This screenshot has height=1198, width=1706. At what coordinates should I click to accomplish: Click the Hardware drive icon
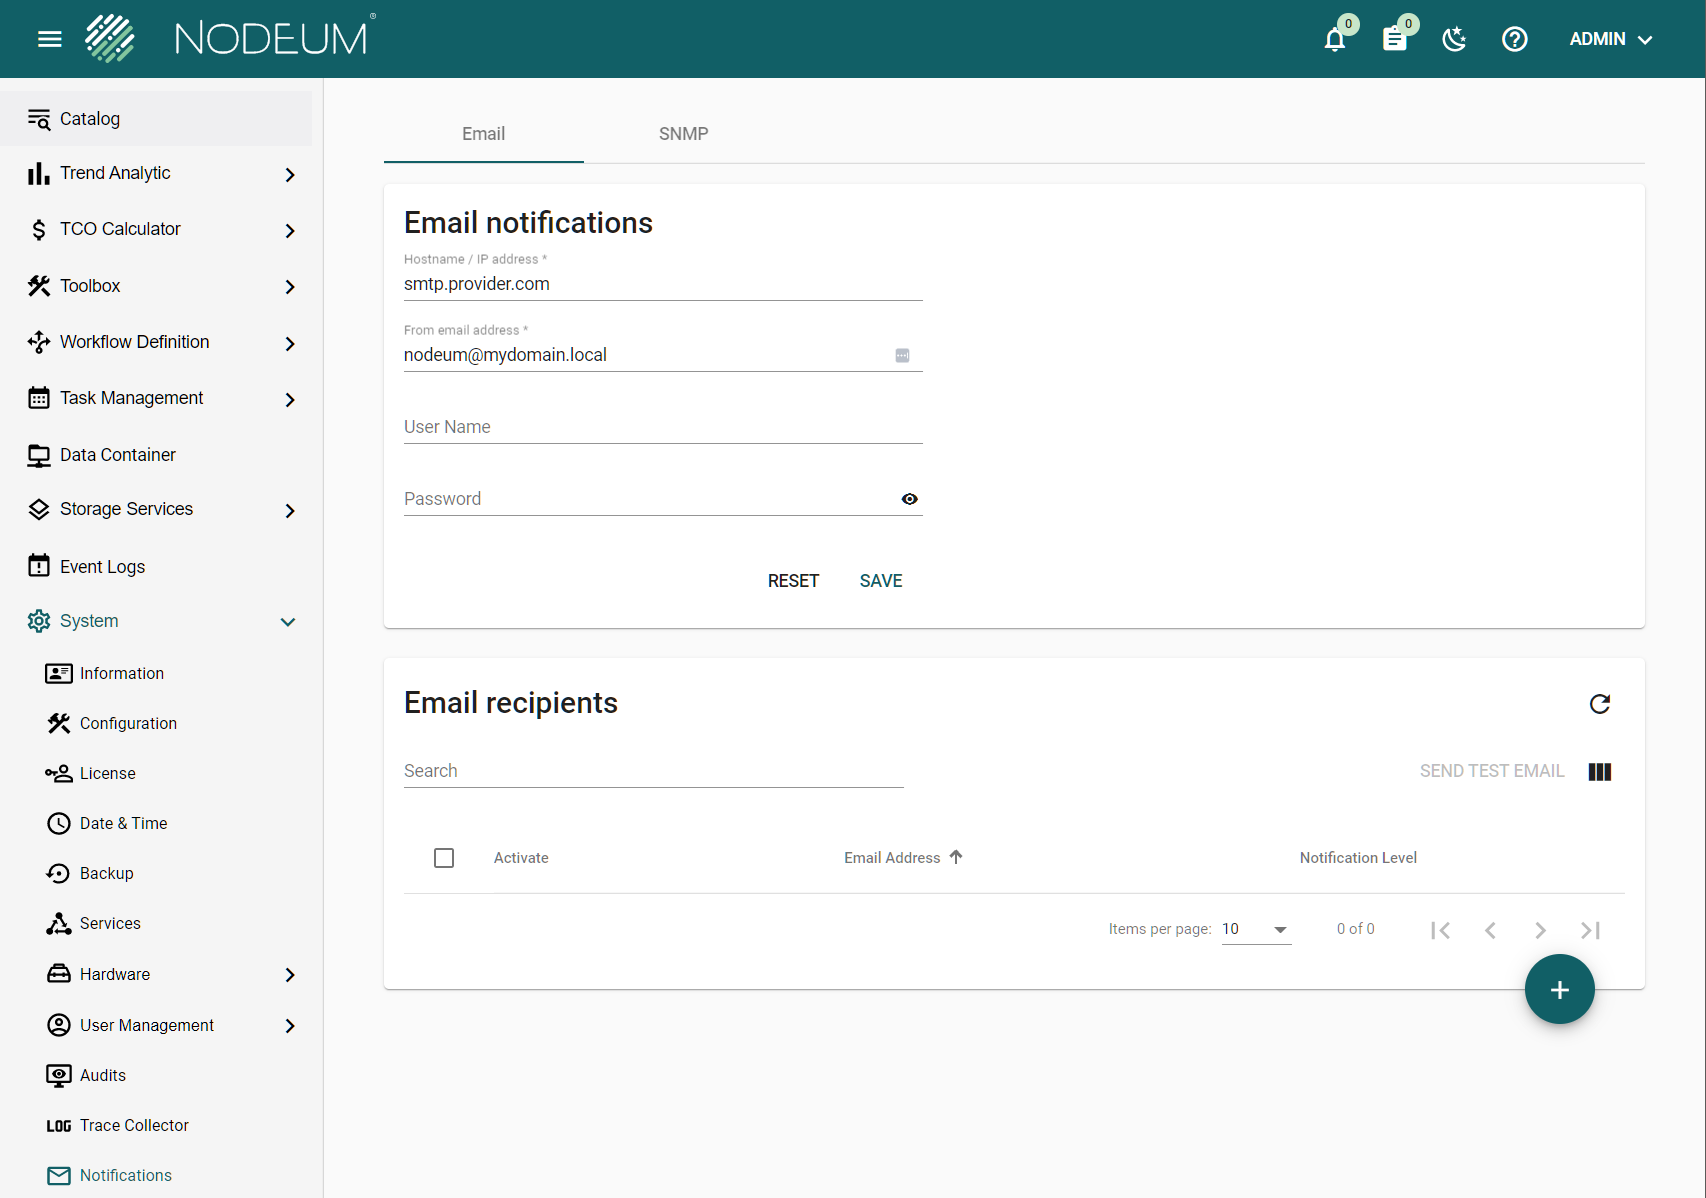59,974
